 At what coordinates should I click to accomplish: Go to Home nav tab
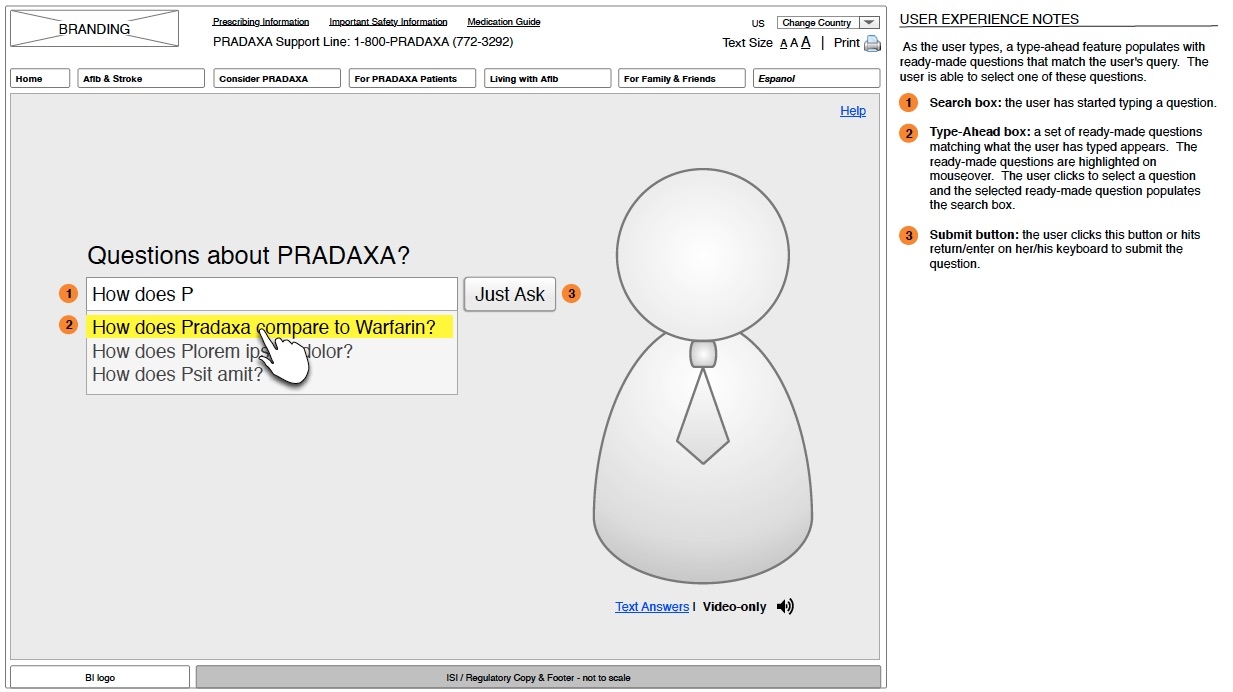point(40,78)
